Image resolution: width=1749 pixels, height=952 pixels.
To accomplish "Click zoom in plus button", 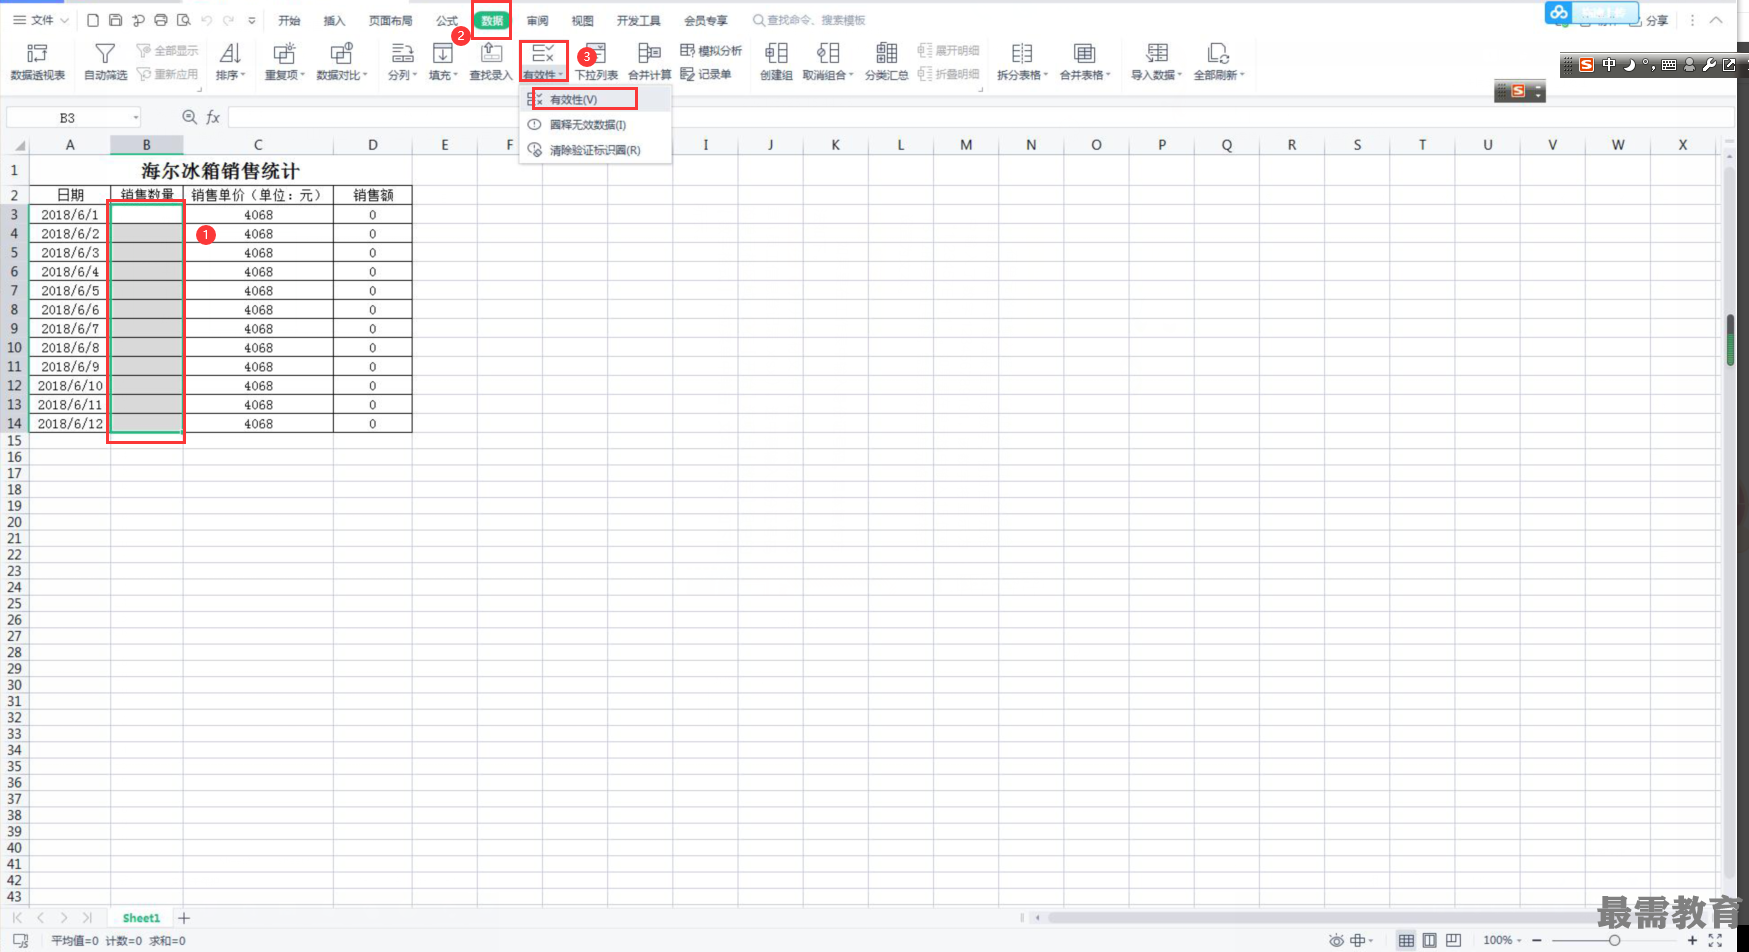I will (1692, 940).
